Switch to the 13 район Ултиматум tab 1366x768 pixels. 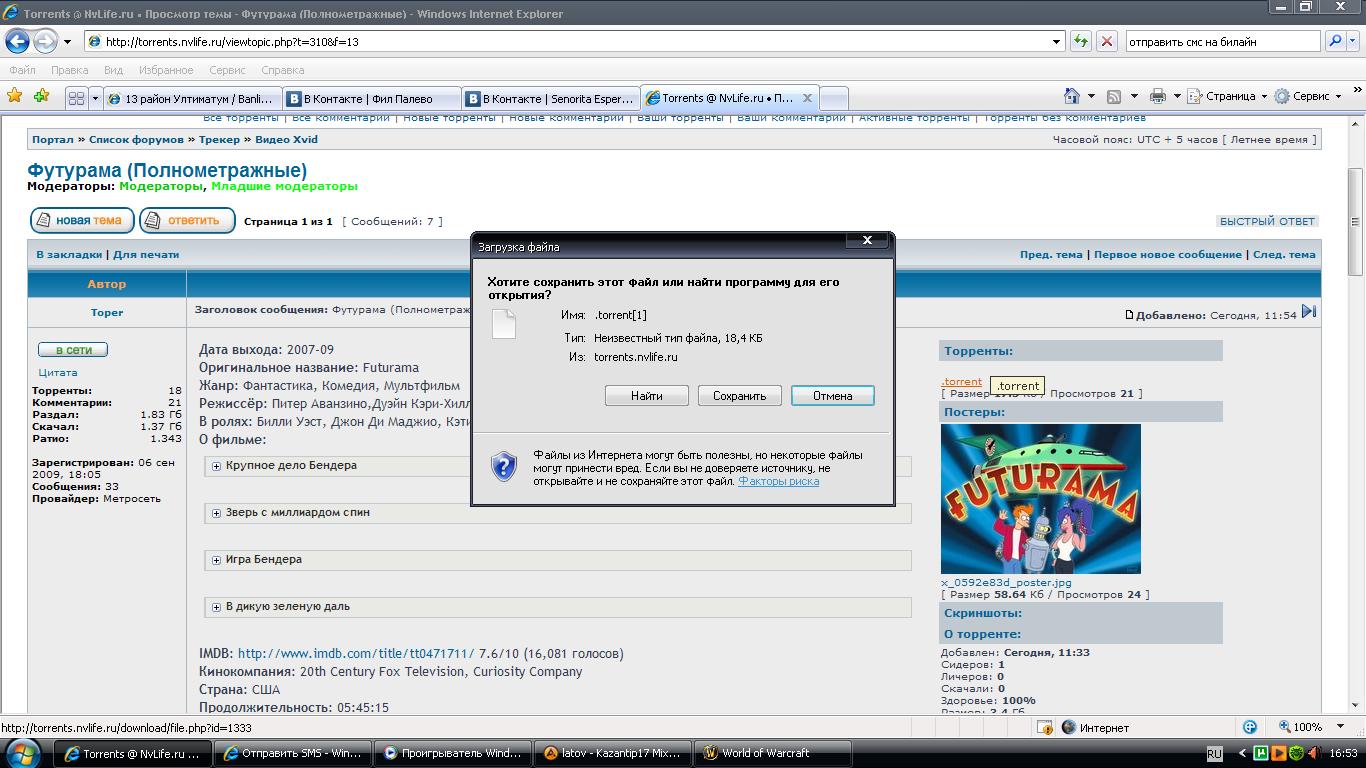[x=192, y=98]
